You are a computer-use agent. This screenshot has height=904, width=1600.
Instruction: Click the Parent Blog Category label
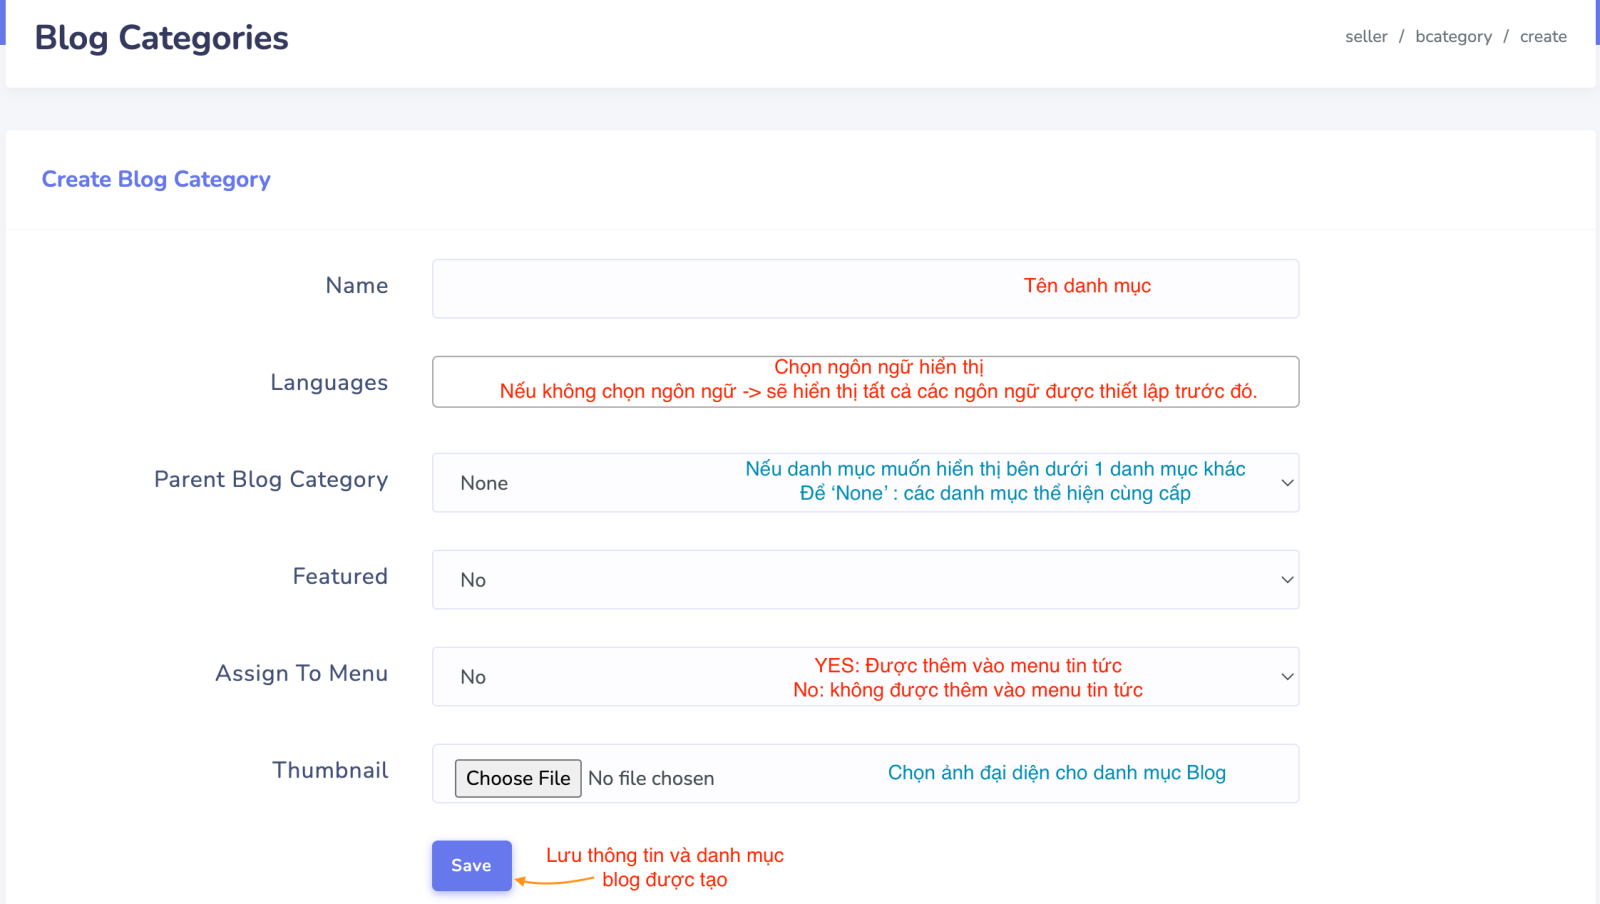(x=271, y=480)
